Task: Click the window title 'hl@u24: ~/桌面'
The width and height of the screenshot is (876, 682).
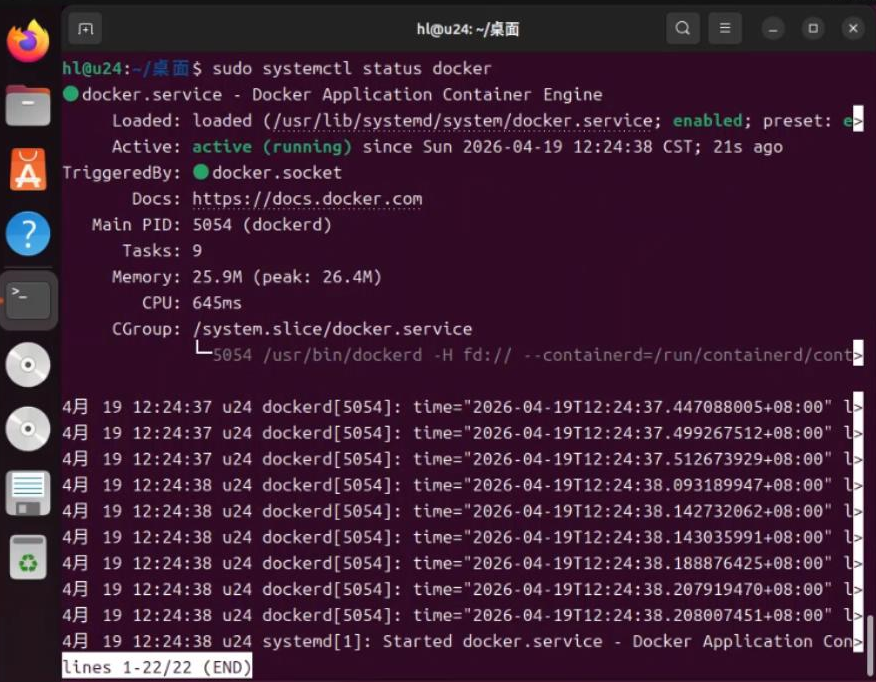Action: point(468,29)
